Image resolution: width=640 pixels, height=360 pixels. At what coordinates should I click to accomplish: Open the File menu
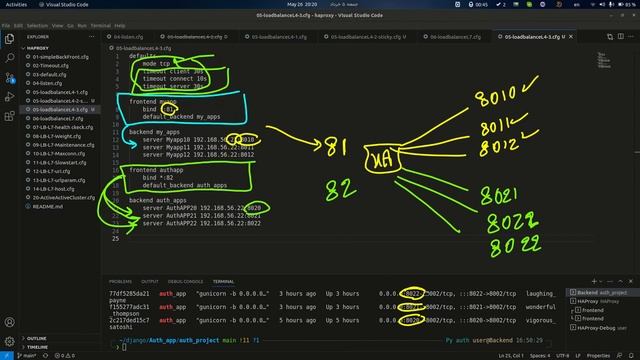pos(6,25)
